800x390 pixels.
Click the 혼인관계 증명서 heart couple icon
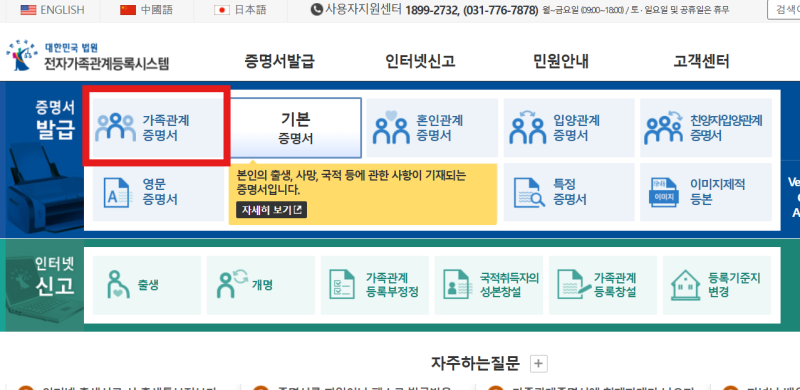click(391, 127)
